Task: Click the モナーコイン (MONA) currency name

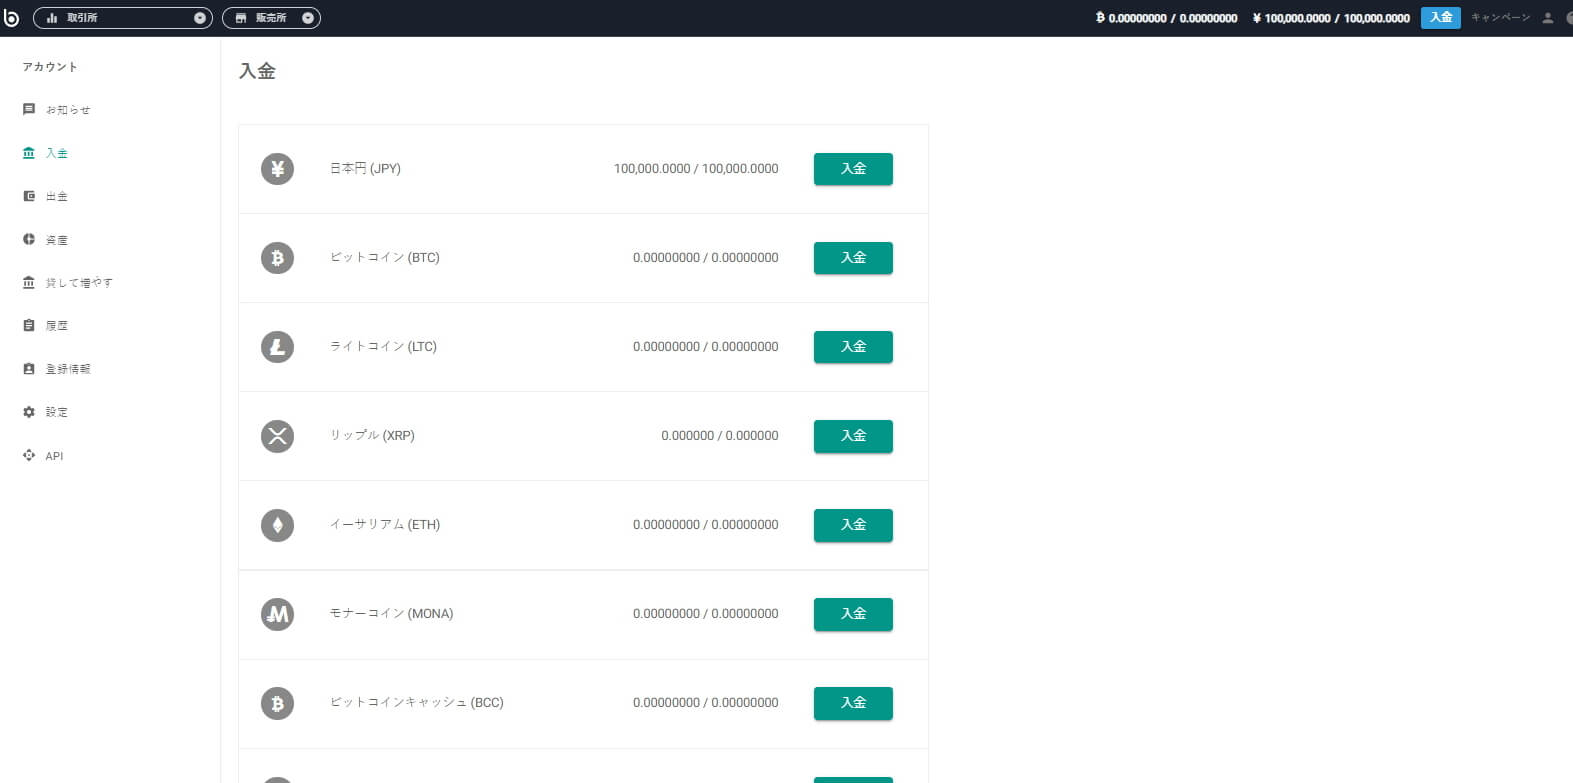Action: click(392, 614)
